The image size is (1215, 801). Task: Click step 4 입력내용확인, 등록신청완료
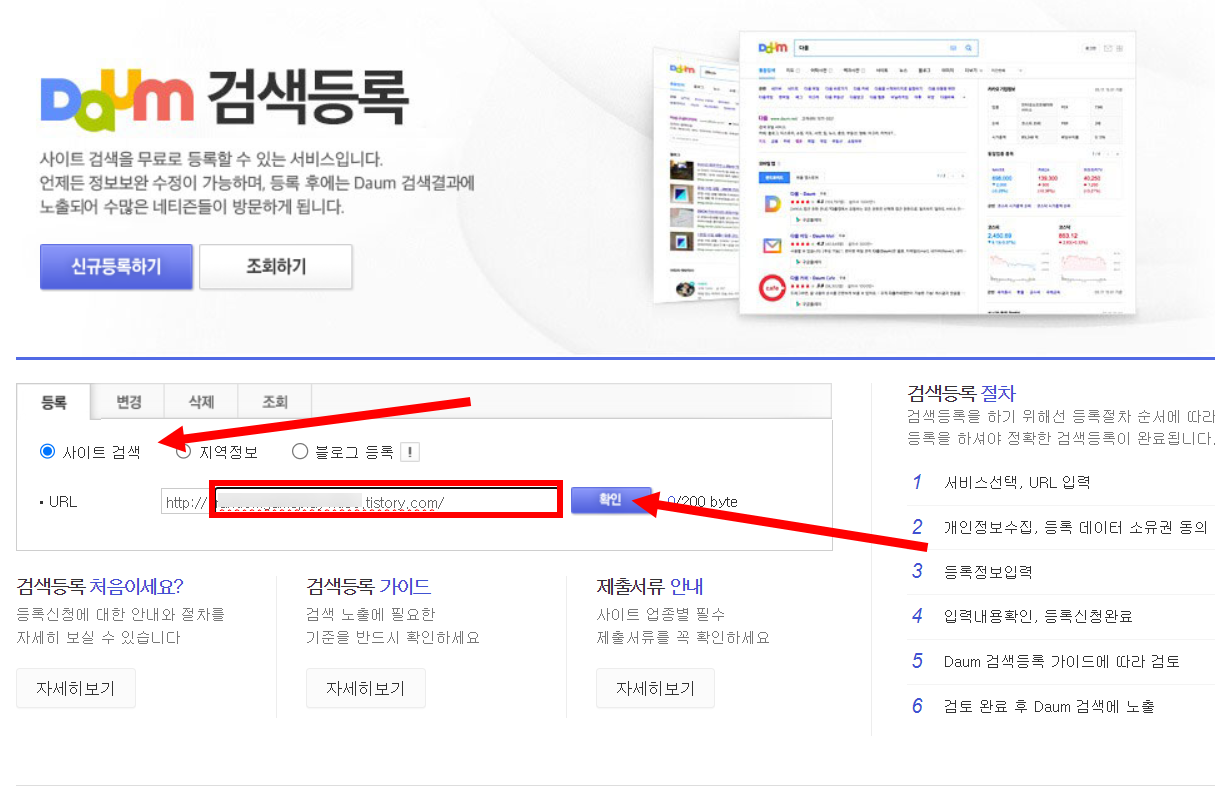pos(1022,616)
